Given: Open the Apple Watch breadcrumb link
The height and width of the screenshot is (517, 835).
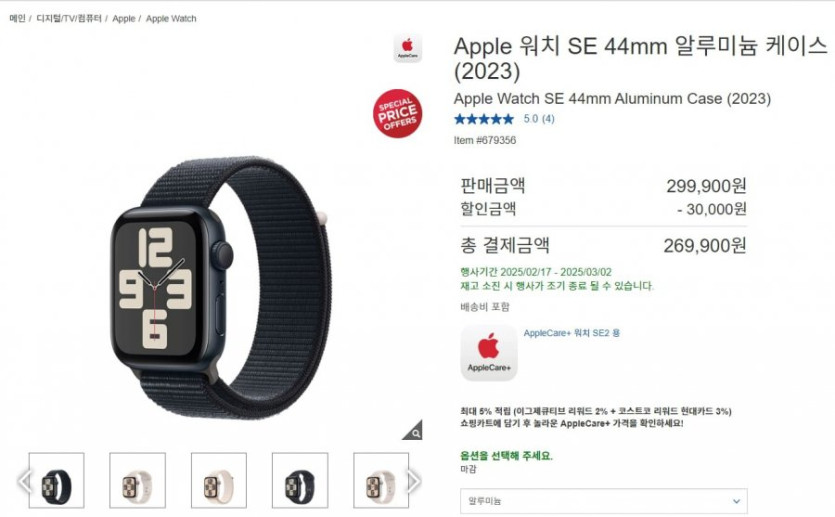Looking at the screenshot, I should click(x=171, y=19).
